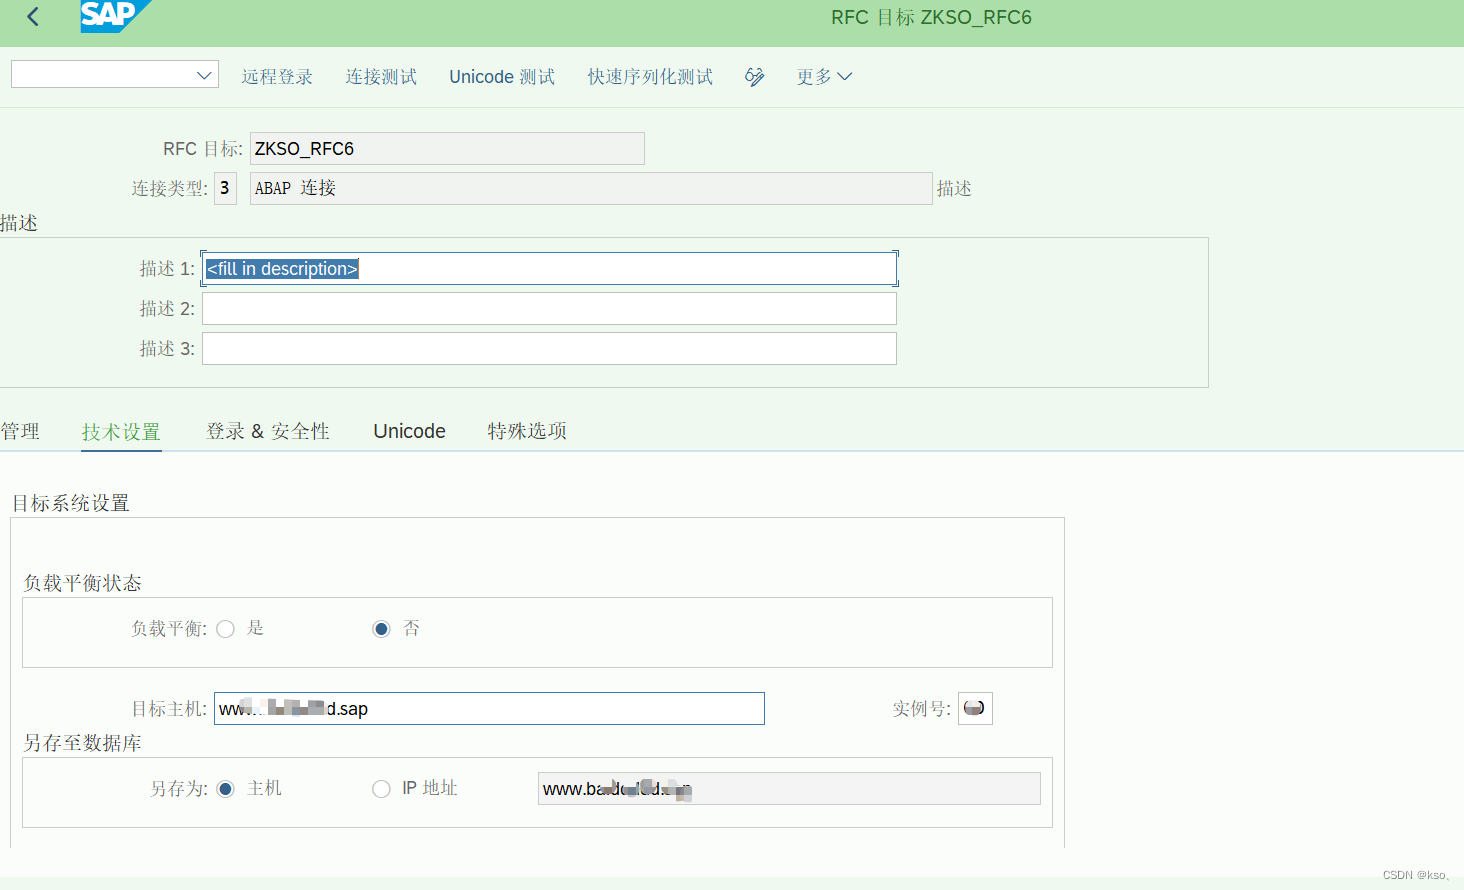The height and width of the screenshot is (890, 1464).
Task: Switch to 管理 tab
Action: (20, 431)
